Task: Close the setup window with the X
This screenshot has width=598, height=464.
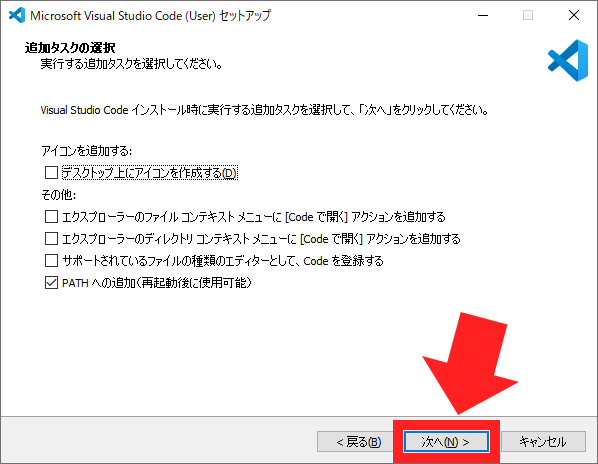Action: (574, 15)
